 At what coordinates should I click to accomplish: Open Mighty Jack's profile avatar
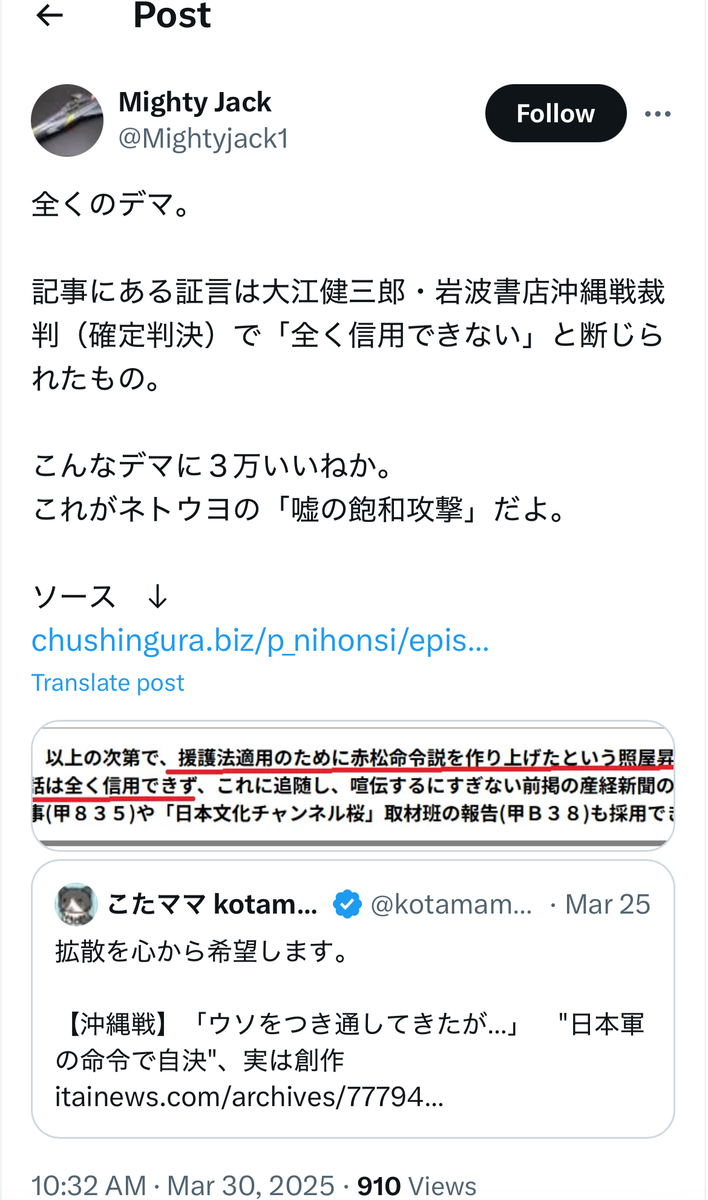68,120
